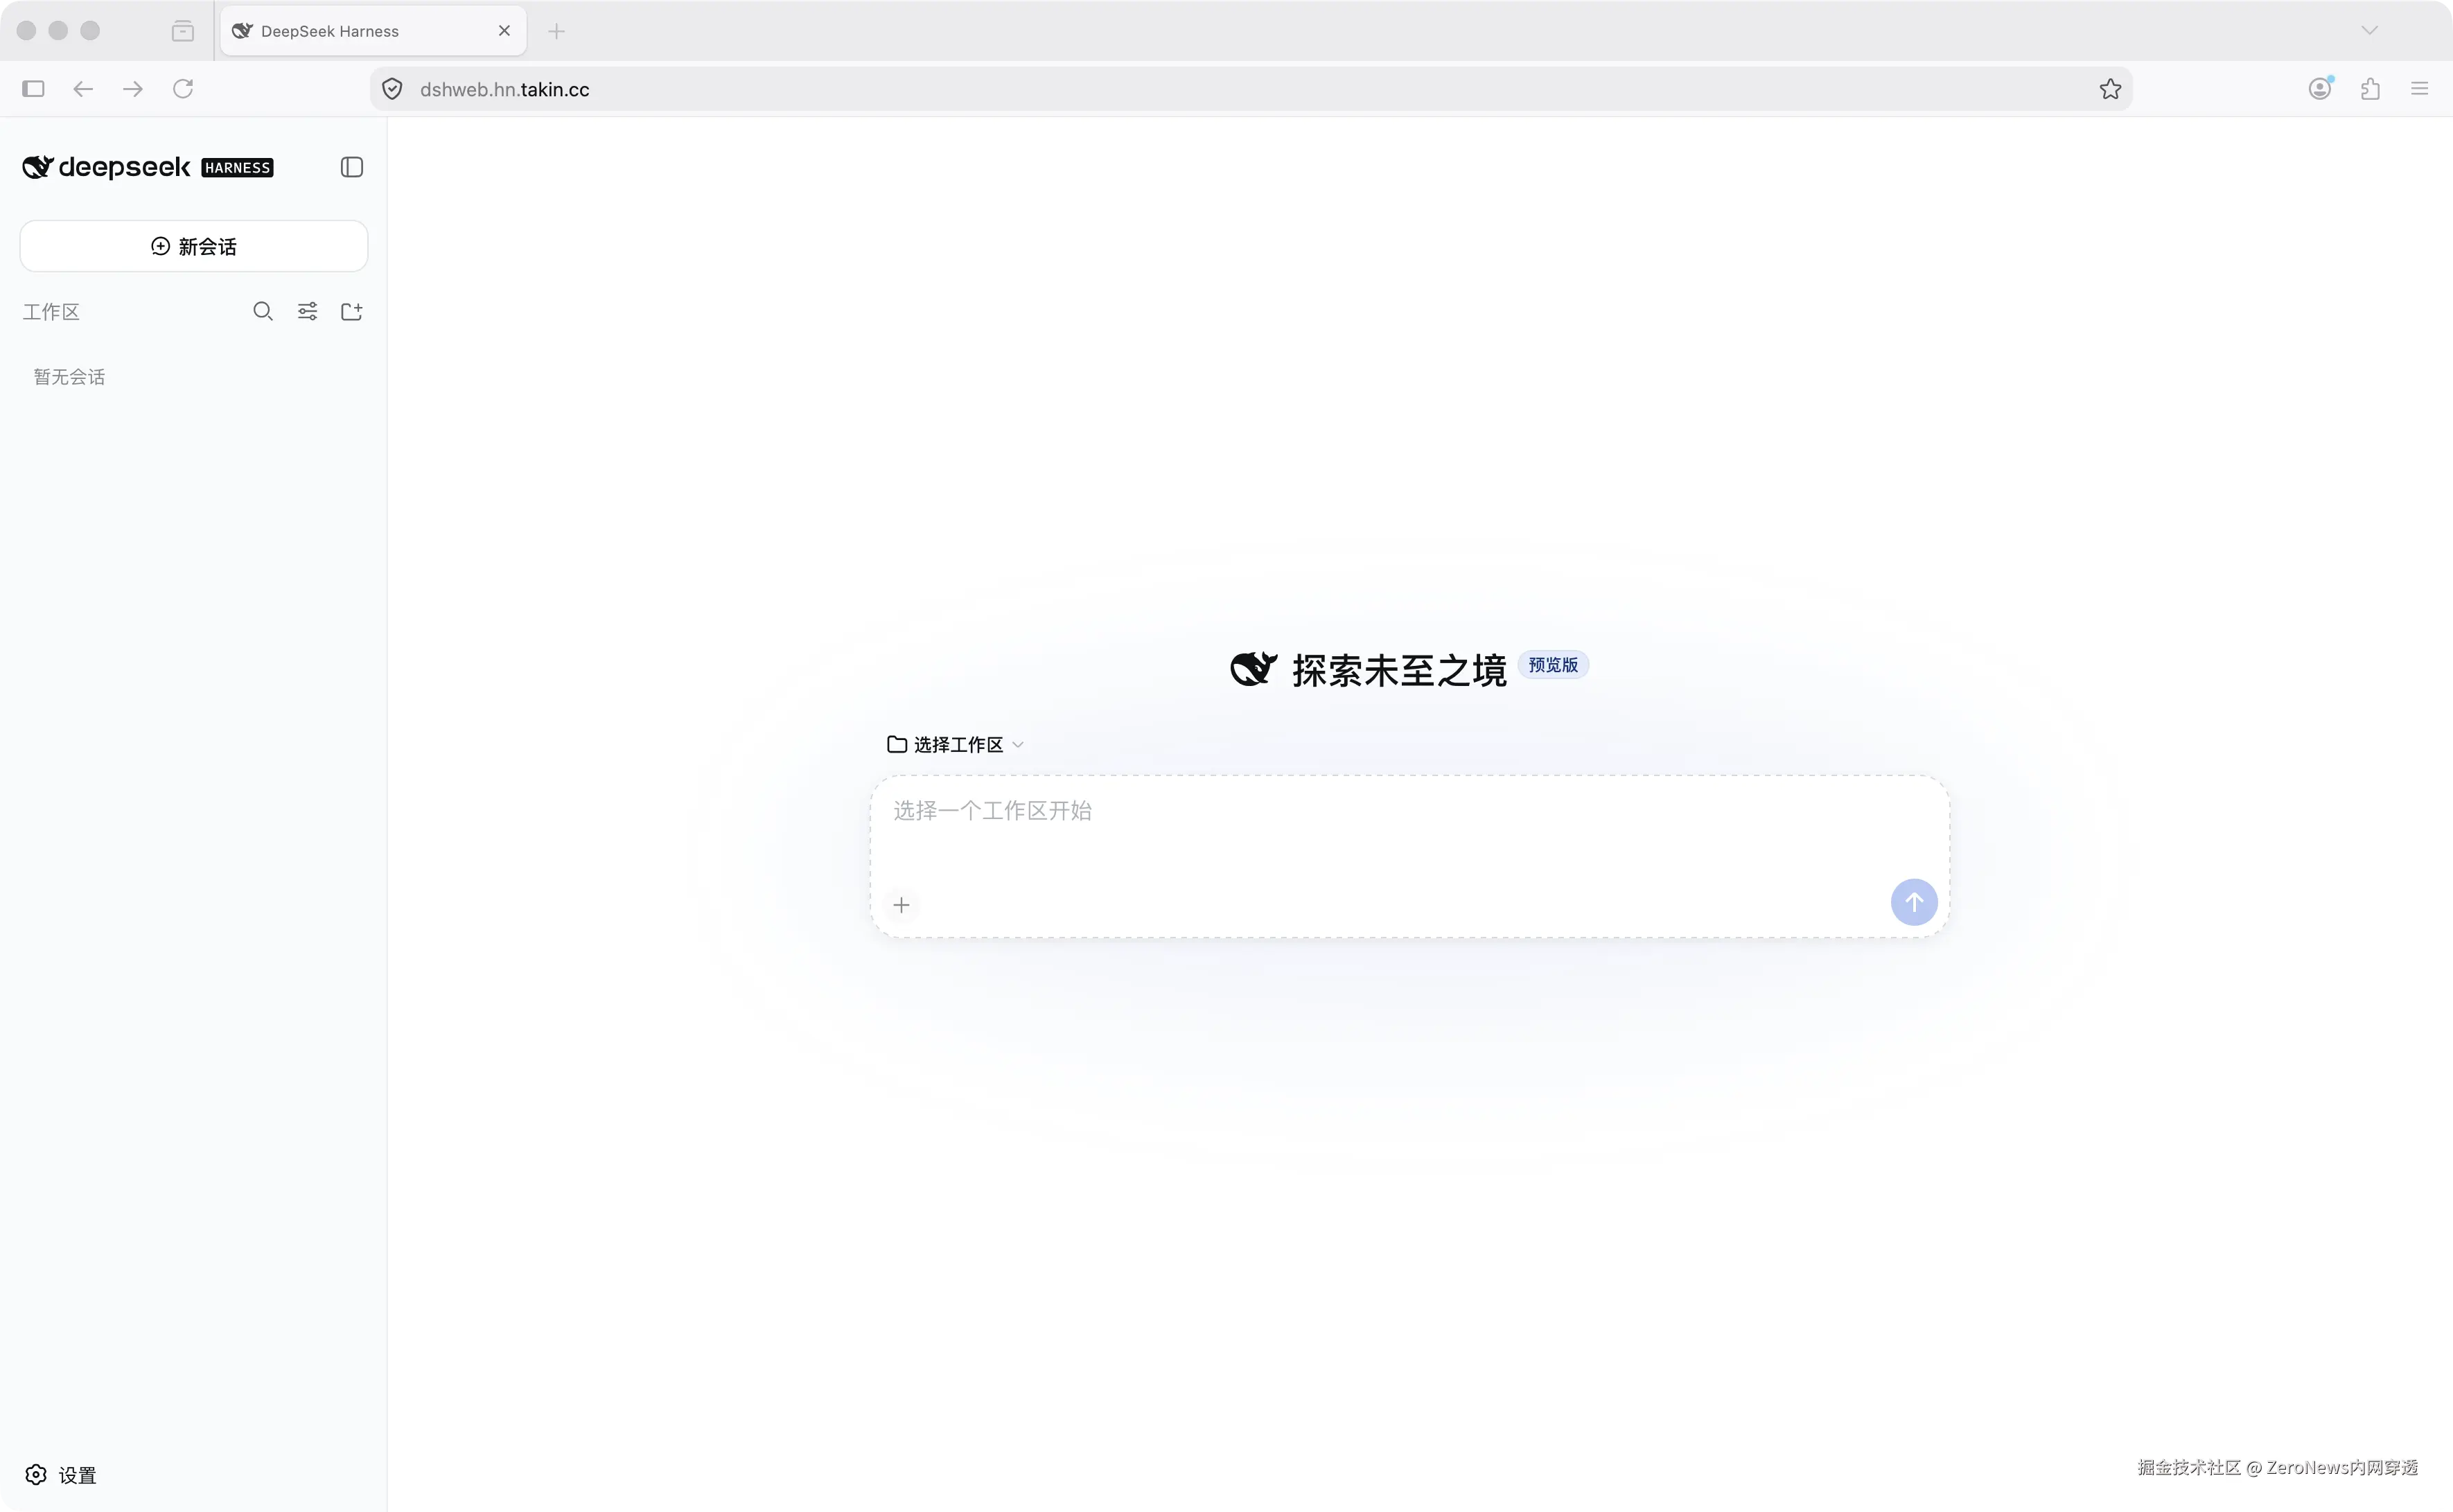Open the browser extensions menu
This screenshot has height=1512, width=2453.
tap(2370, 89)
